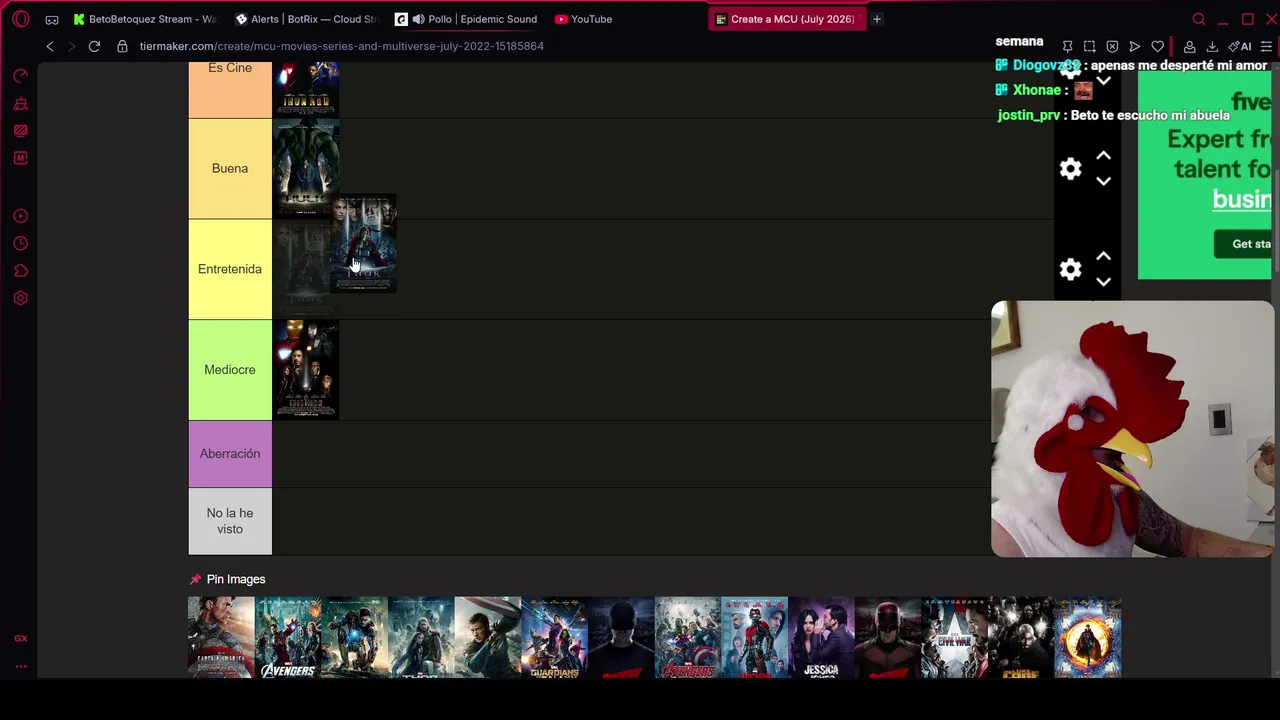Viewport: 1280px width, 720px height.
Task: Move the Buena row down
Action: 1103,181
